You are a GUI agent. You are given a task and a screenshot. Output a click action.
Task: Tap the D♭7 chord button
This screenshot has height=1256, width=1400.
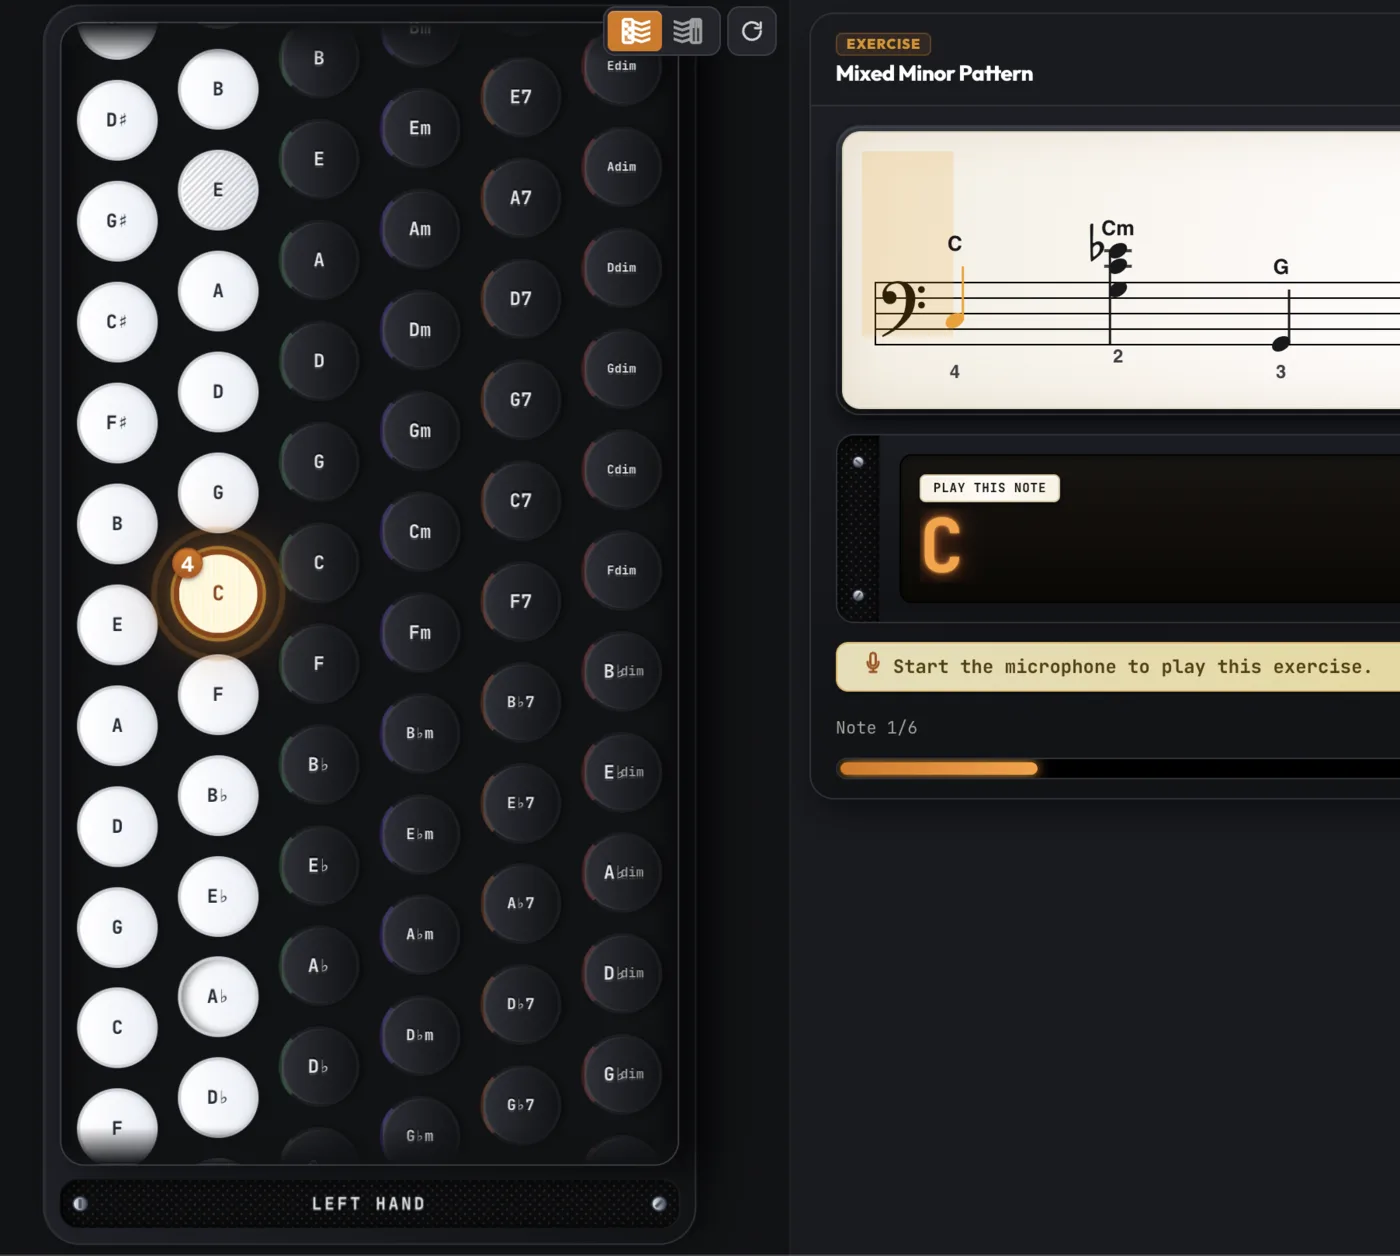[x=521, y=1004]
